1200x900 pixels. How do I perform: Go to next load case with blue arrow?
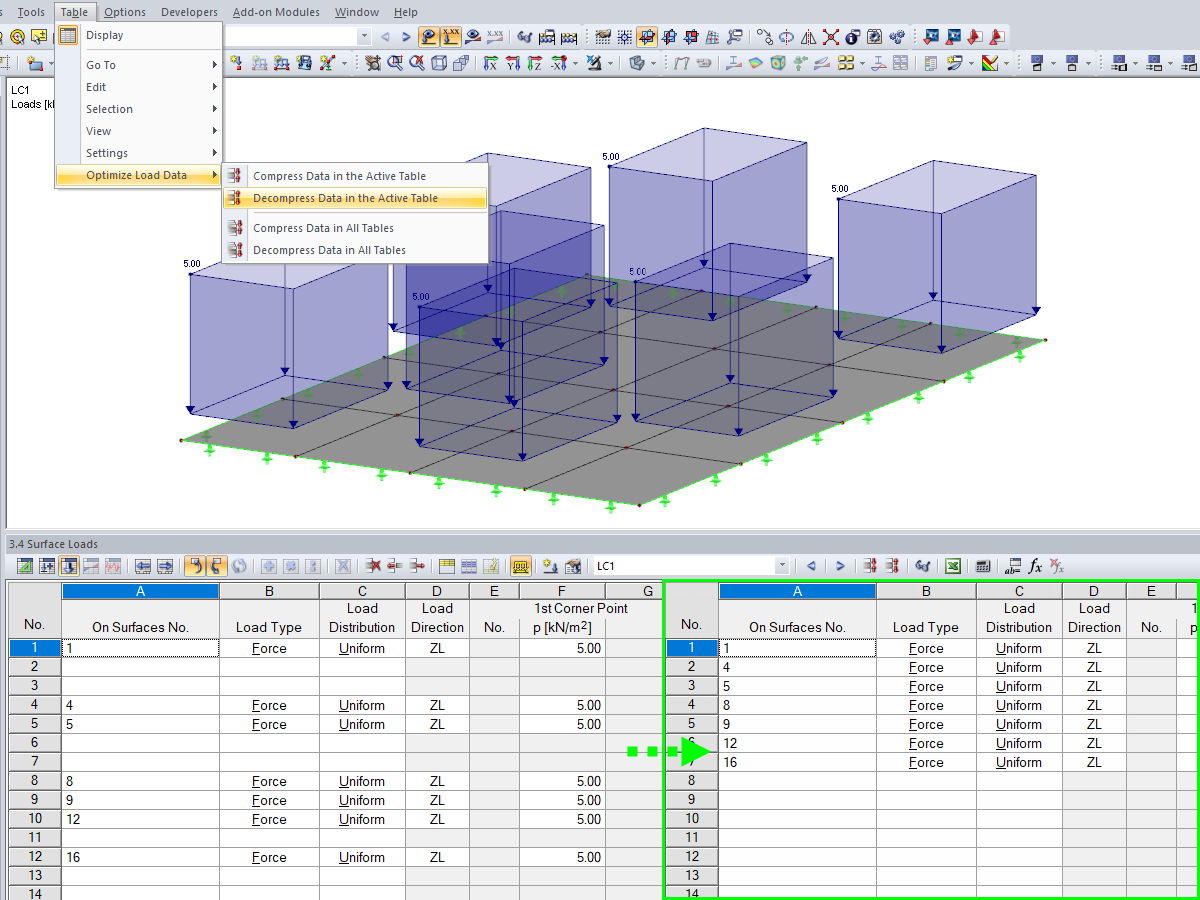point(840,565)
